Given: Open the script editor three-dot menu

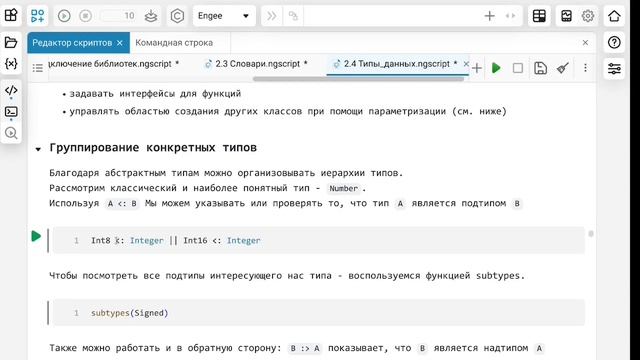Looking at the screenshot, I should point(585,68).
